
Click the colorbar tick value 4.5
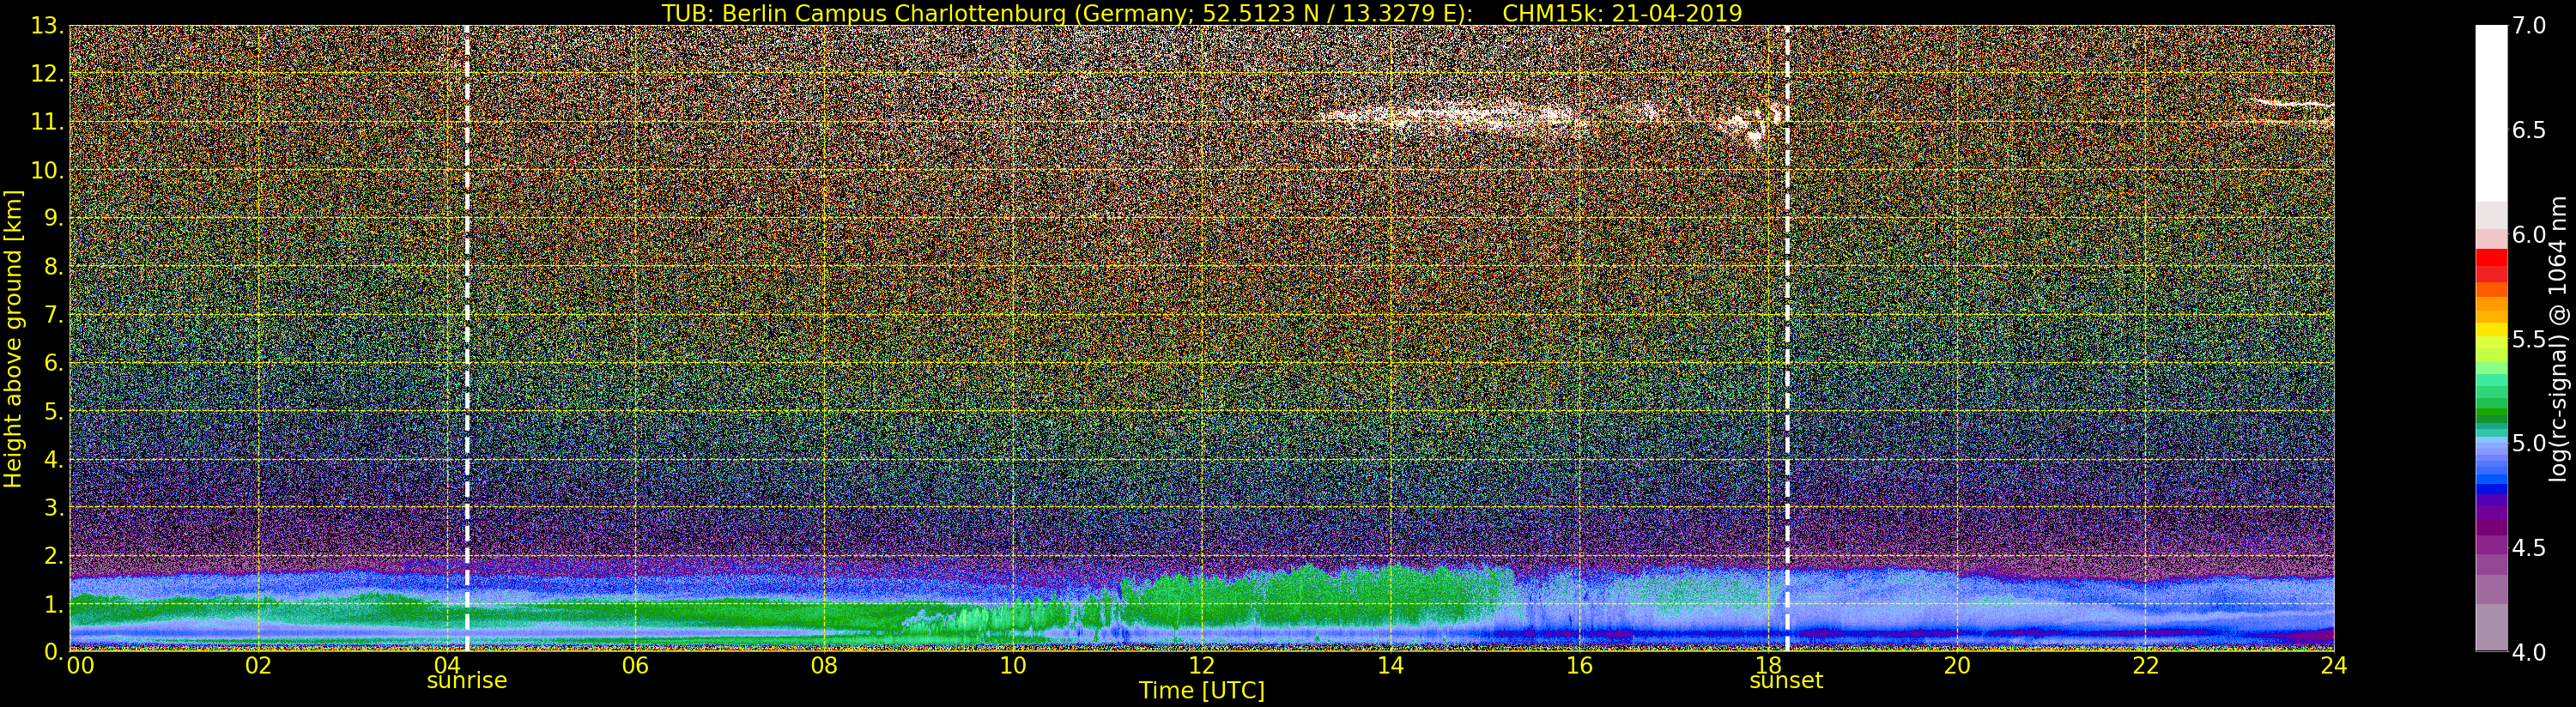[x=2529, y=548]
